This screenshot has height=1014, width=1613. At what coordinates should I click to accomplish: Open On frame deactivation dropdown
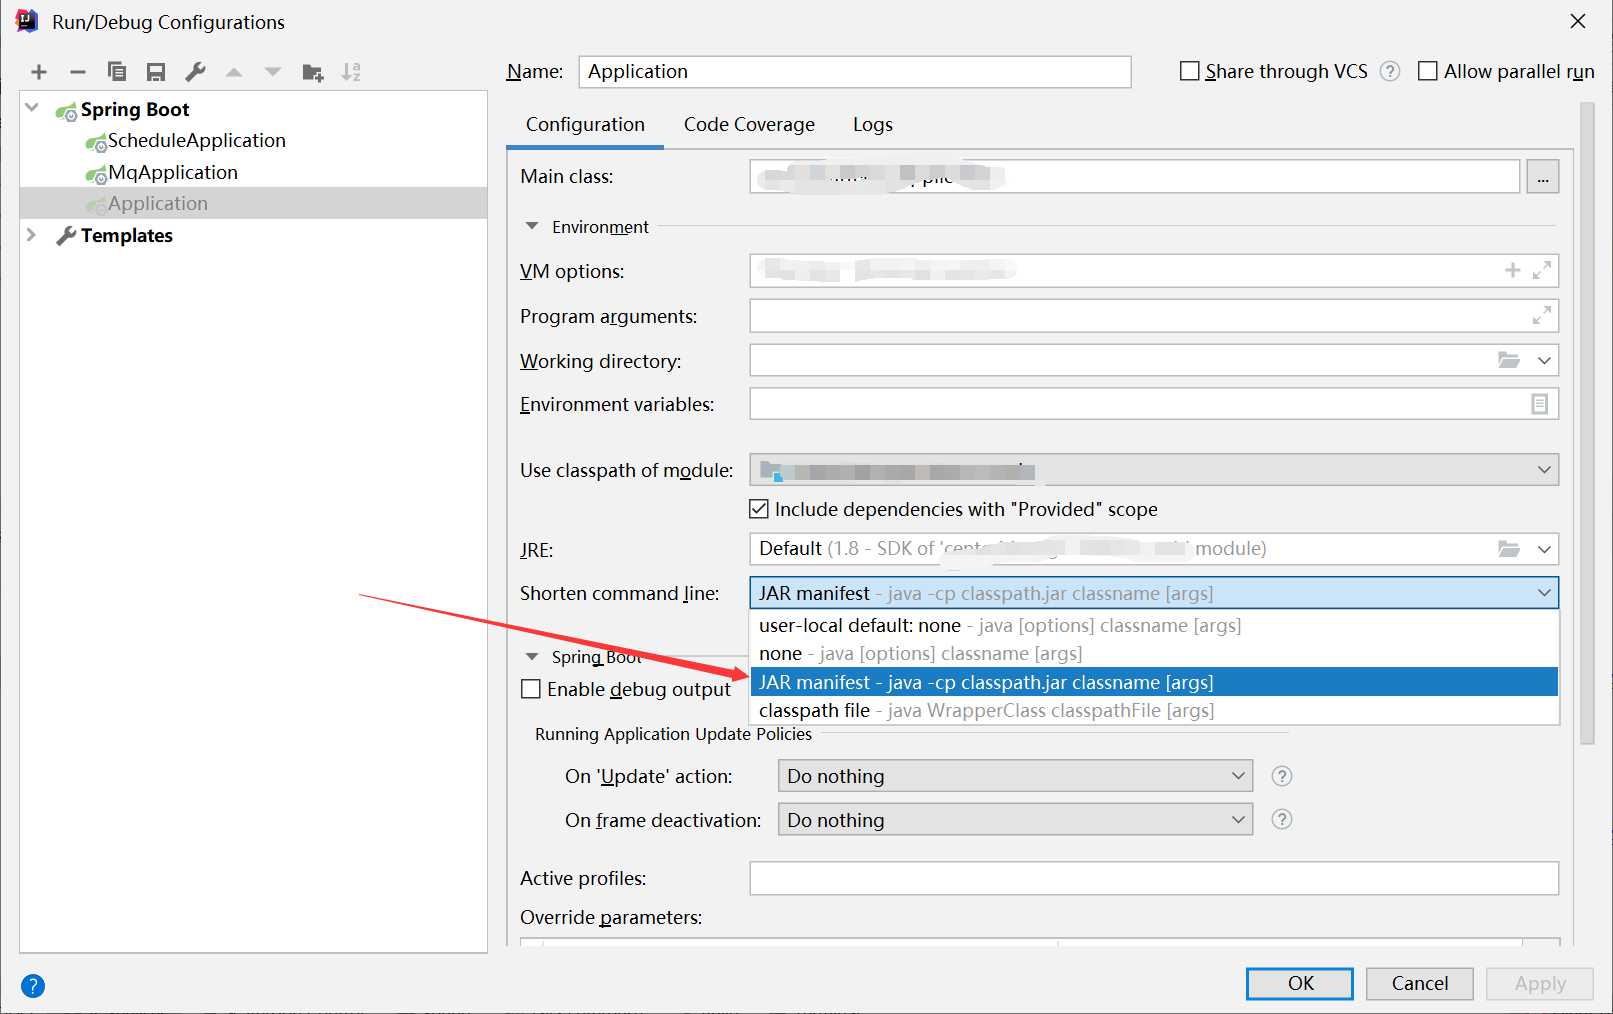pos(1238,820)
